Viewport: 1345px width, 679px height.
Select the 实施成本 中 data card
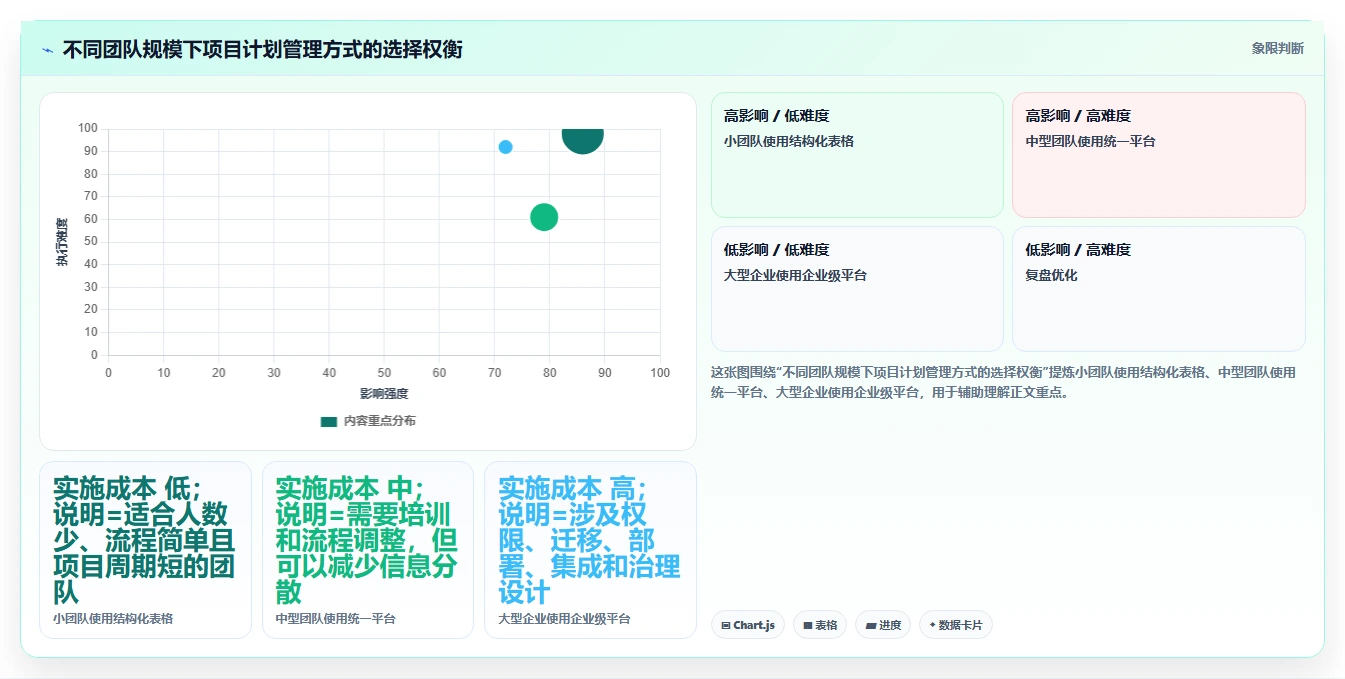click(x=368, y=549)
